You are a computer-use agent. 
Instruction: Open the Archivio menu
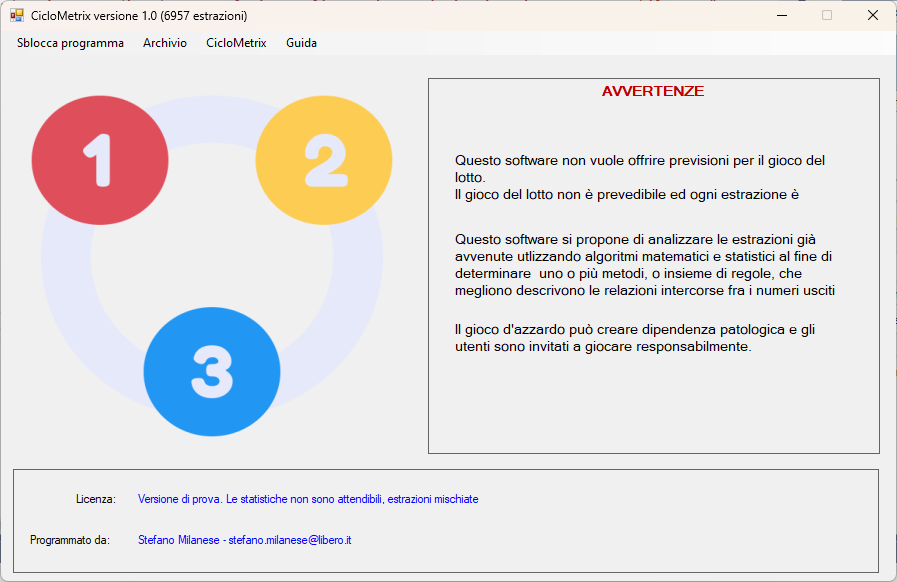coord(165,43)
